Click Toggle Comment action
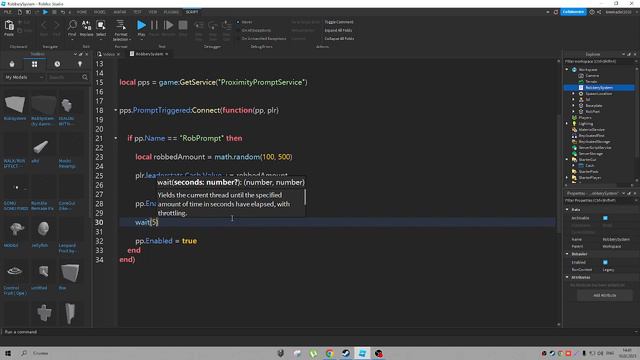 (339, 22)
